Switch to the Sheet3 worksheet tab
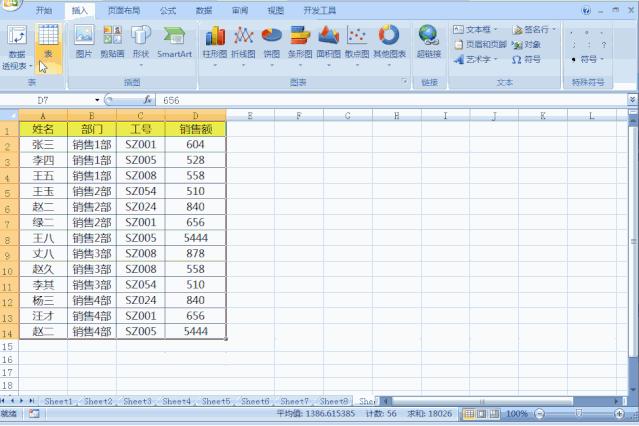Image resolution: width=639 pixels, height=426 pixels. [138, 401]
